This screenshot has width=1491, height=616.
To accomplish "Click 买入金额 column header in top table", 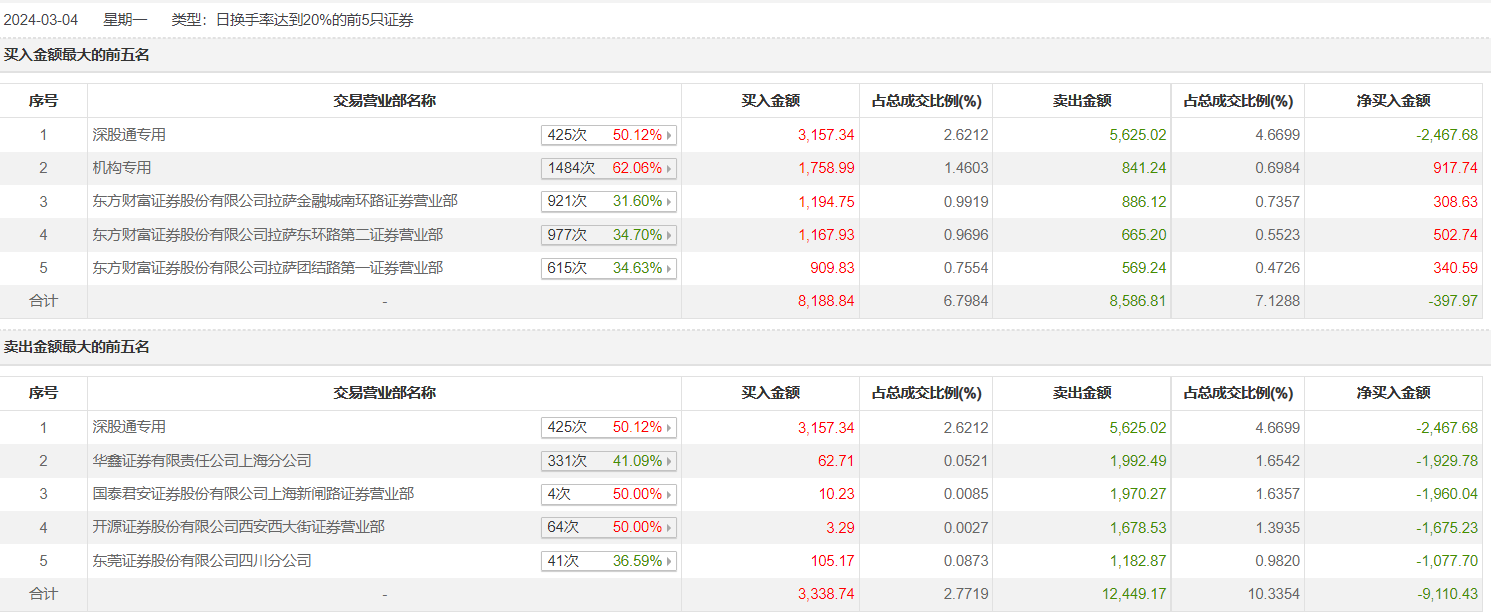I will coord(770,101).
